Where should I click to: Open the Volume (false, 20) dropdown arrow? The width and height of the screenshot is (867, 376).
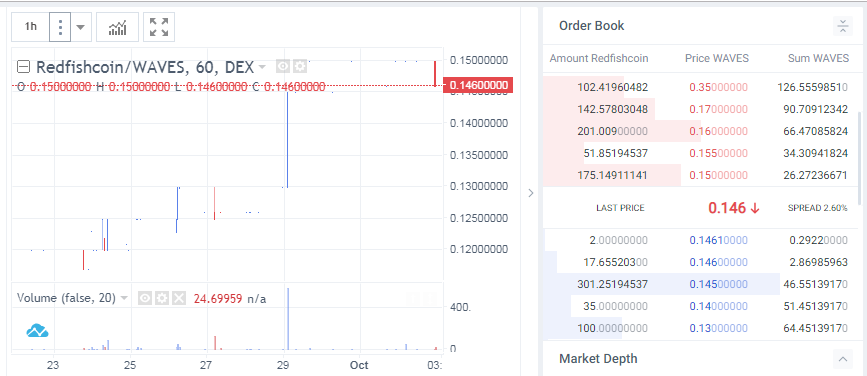(x=124, y=299)
